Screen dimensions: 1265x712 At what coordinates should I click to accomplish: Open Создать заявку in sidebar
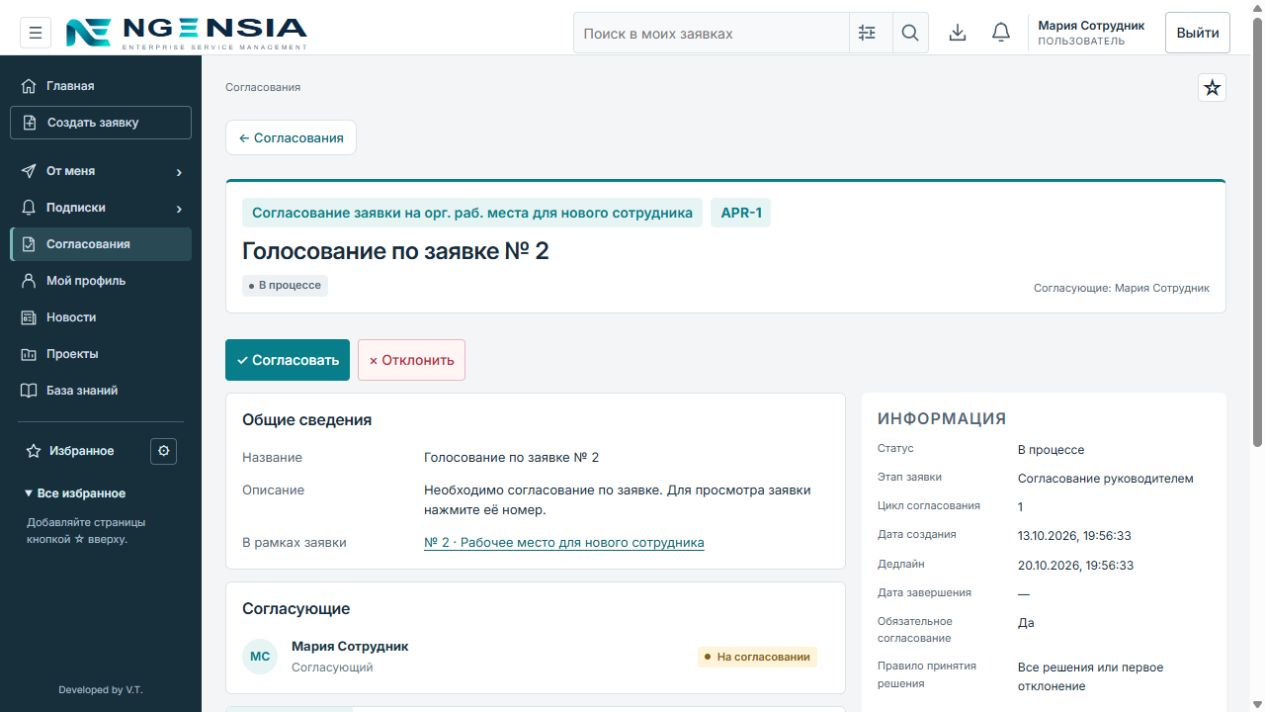(100, 123)
